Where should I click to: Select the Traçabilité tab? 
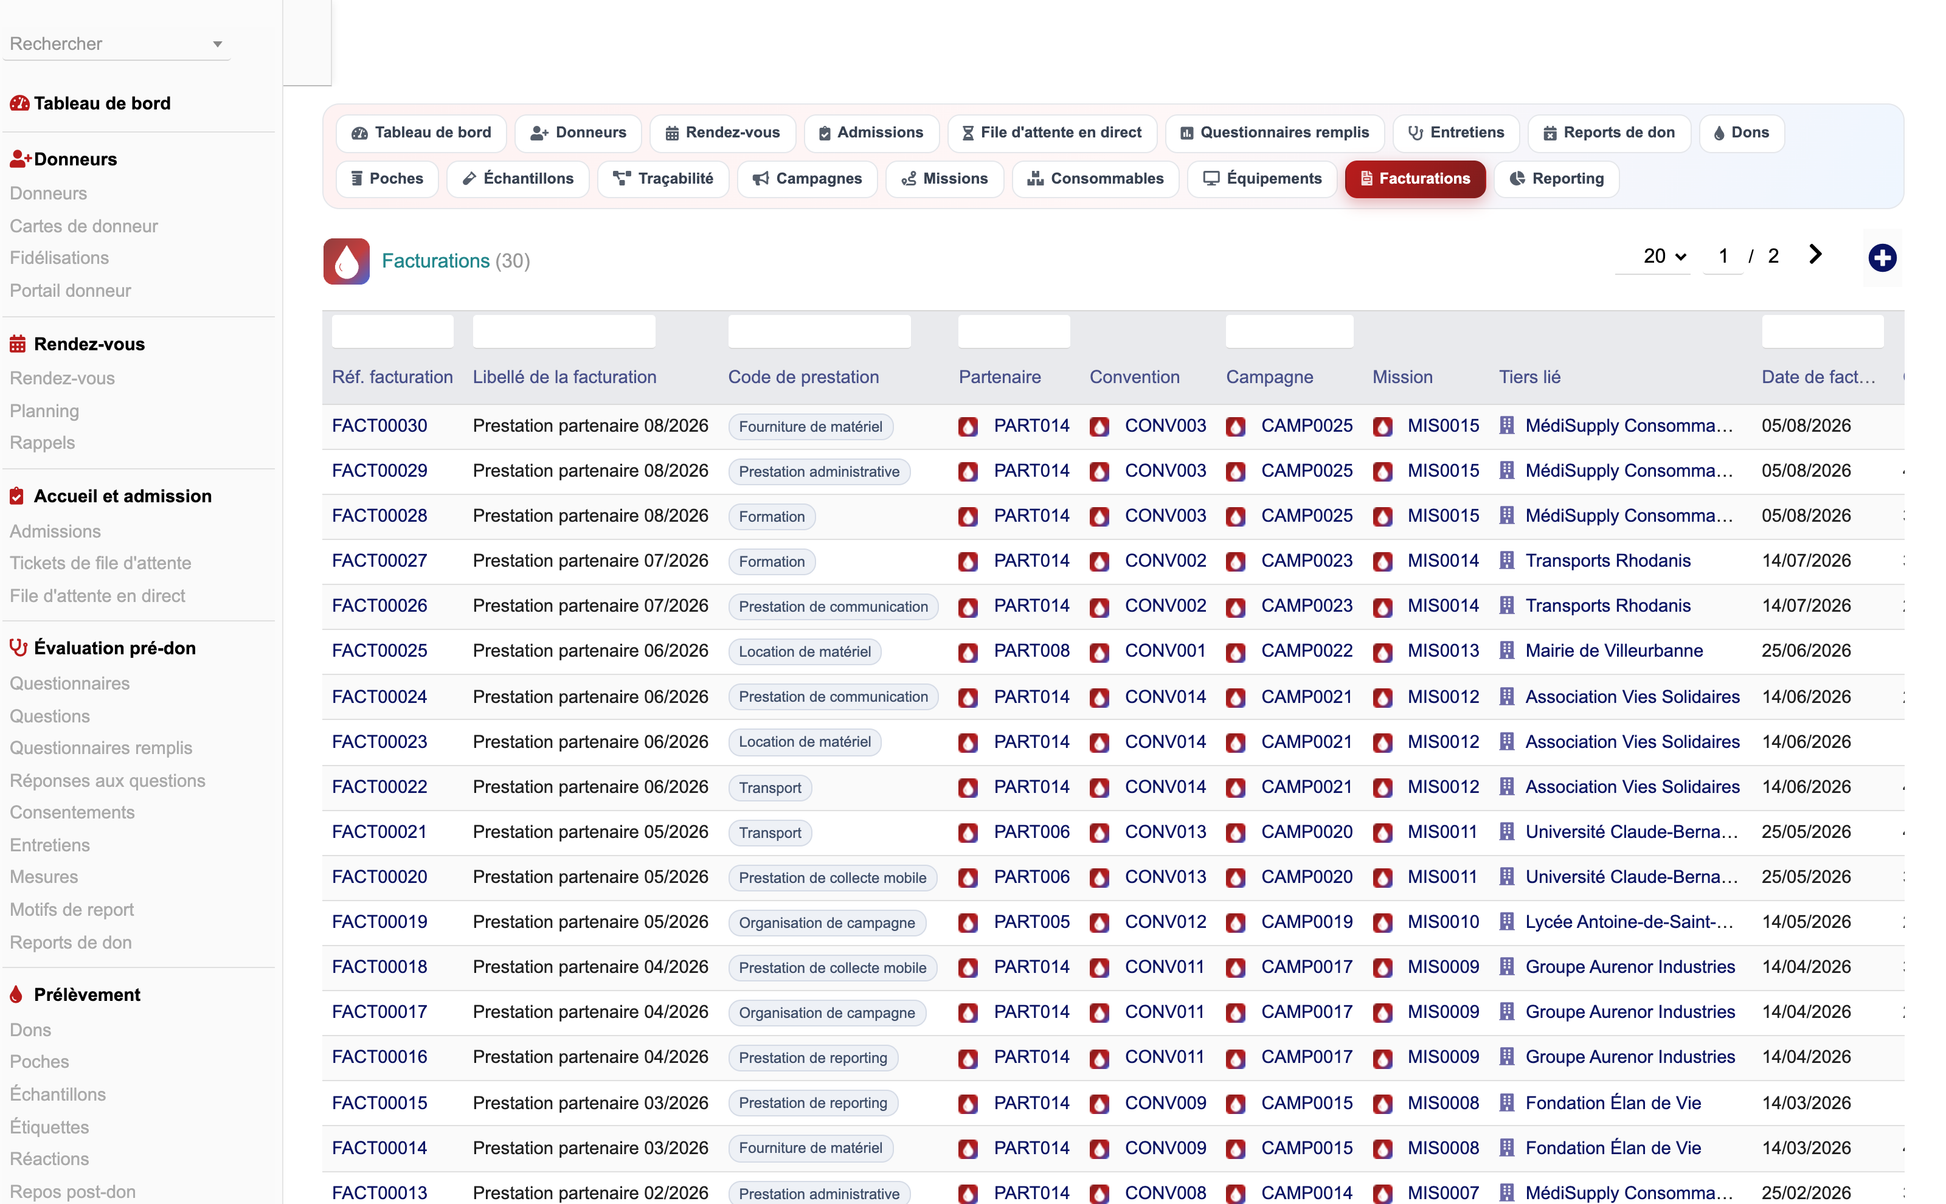click(663, 178)
